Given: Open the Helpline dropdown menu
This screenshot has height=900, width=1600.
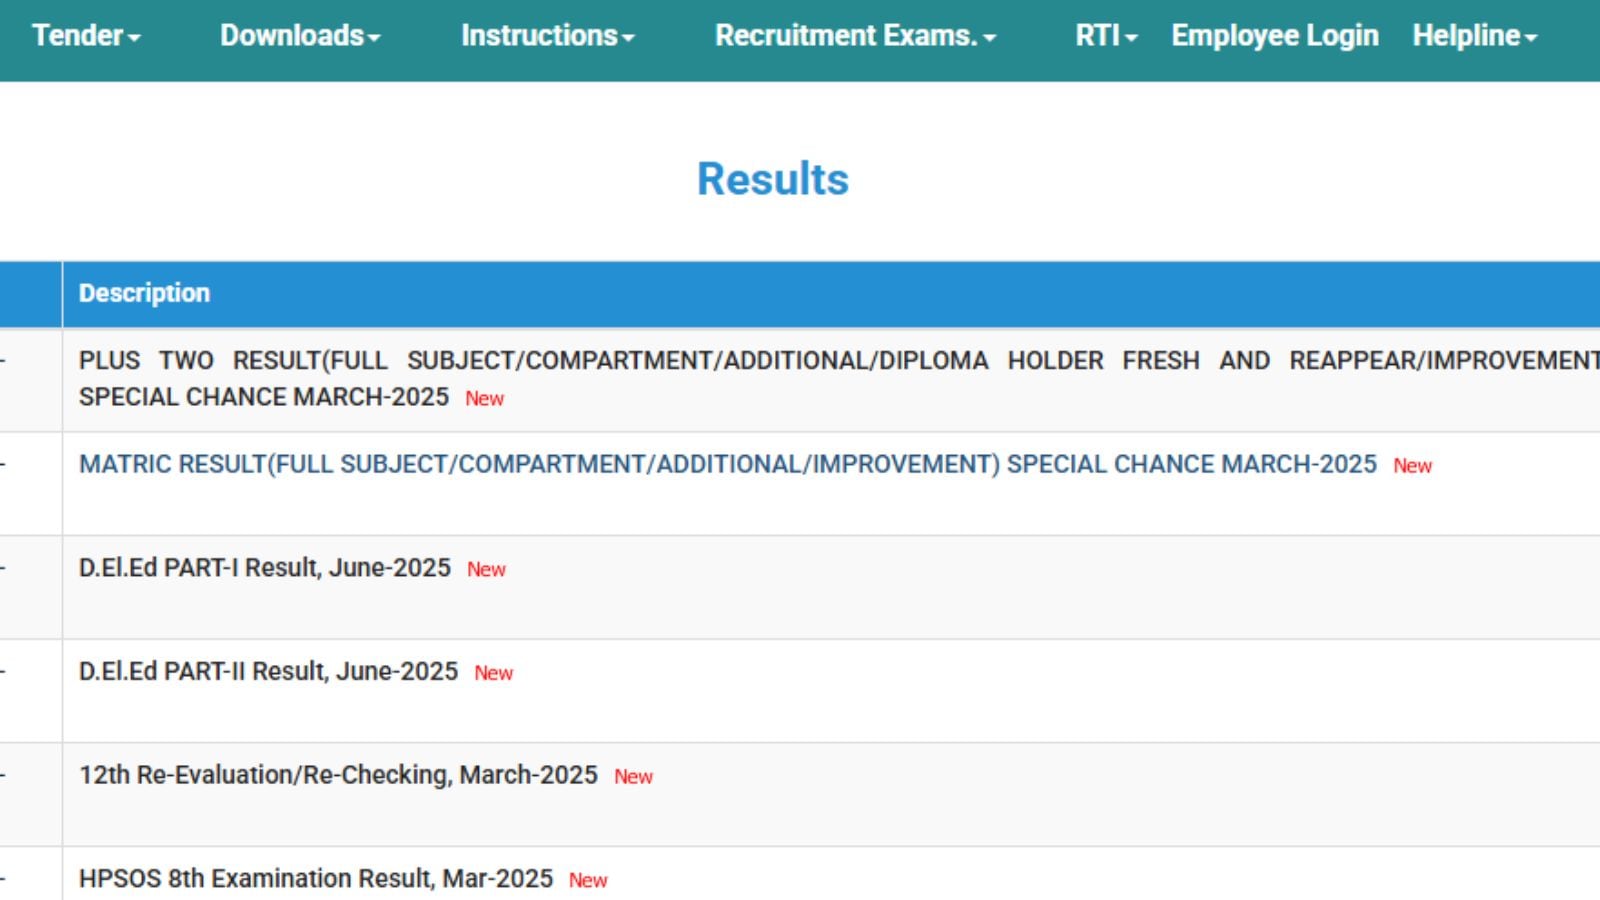Looking at the screenshot, I should [1474, 36].
